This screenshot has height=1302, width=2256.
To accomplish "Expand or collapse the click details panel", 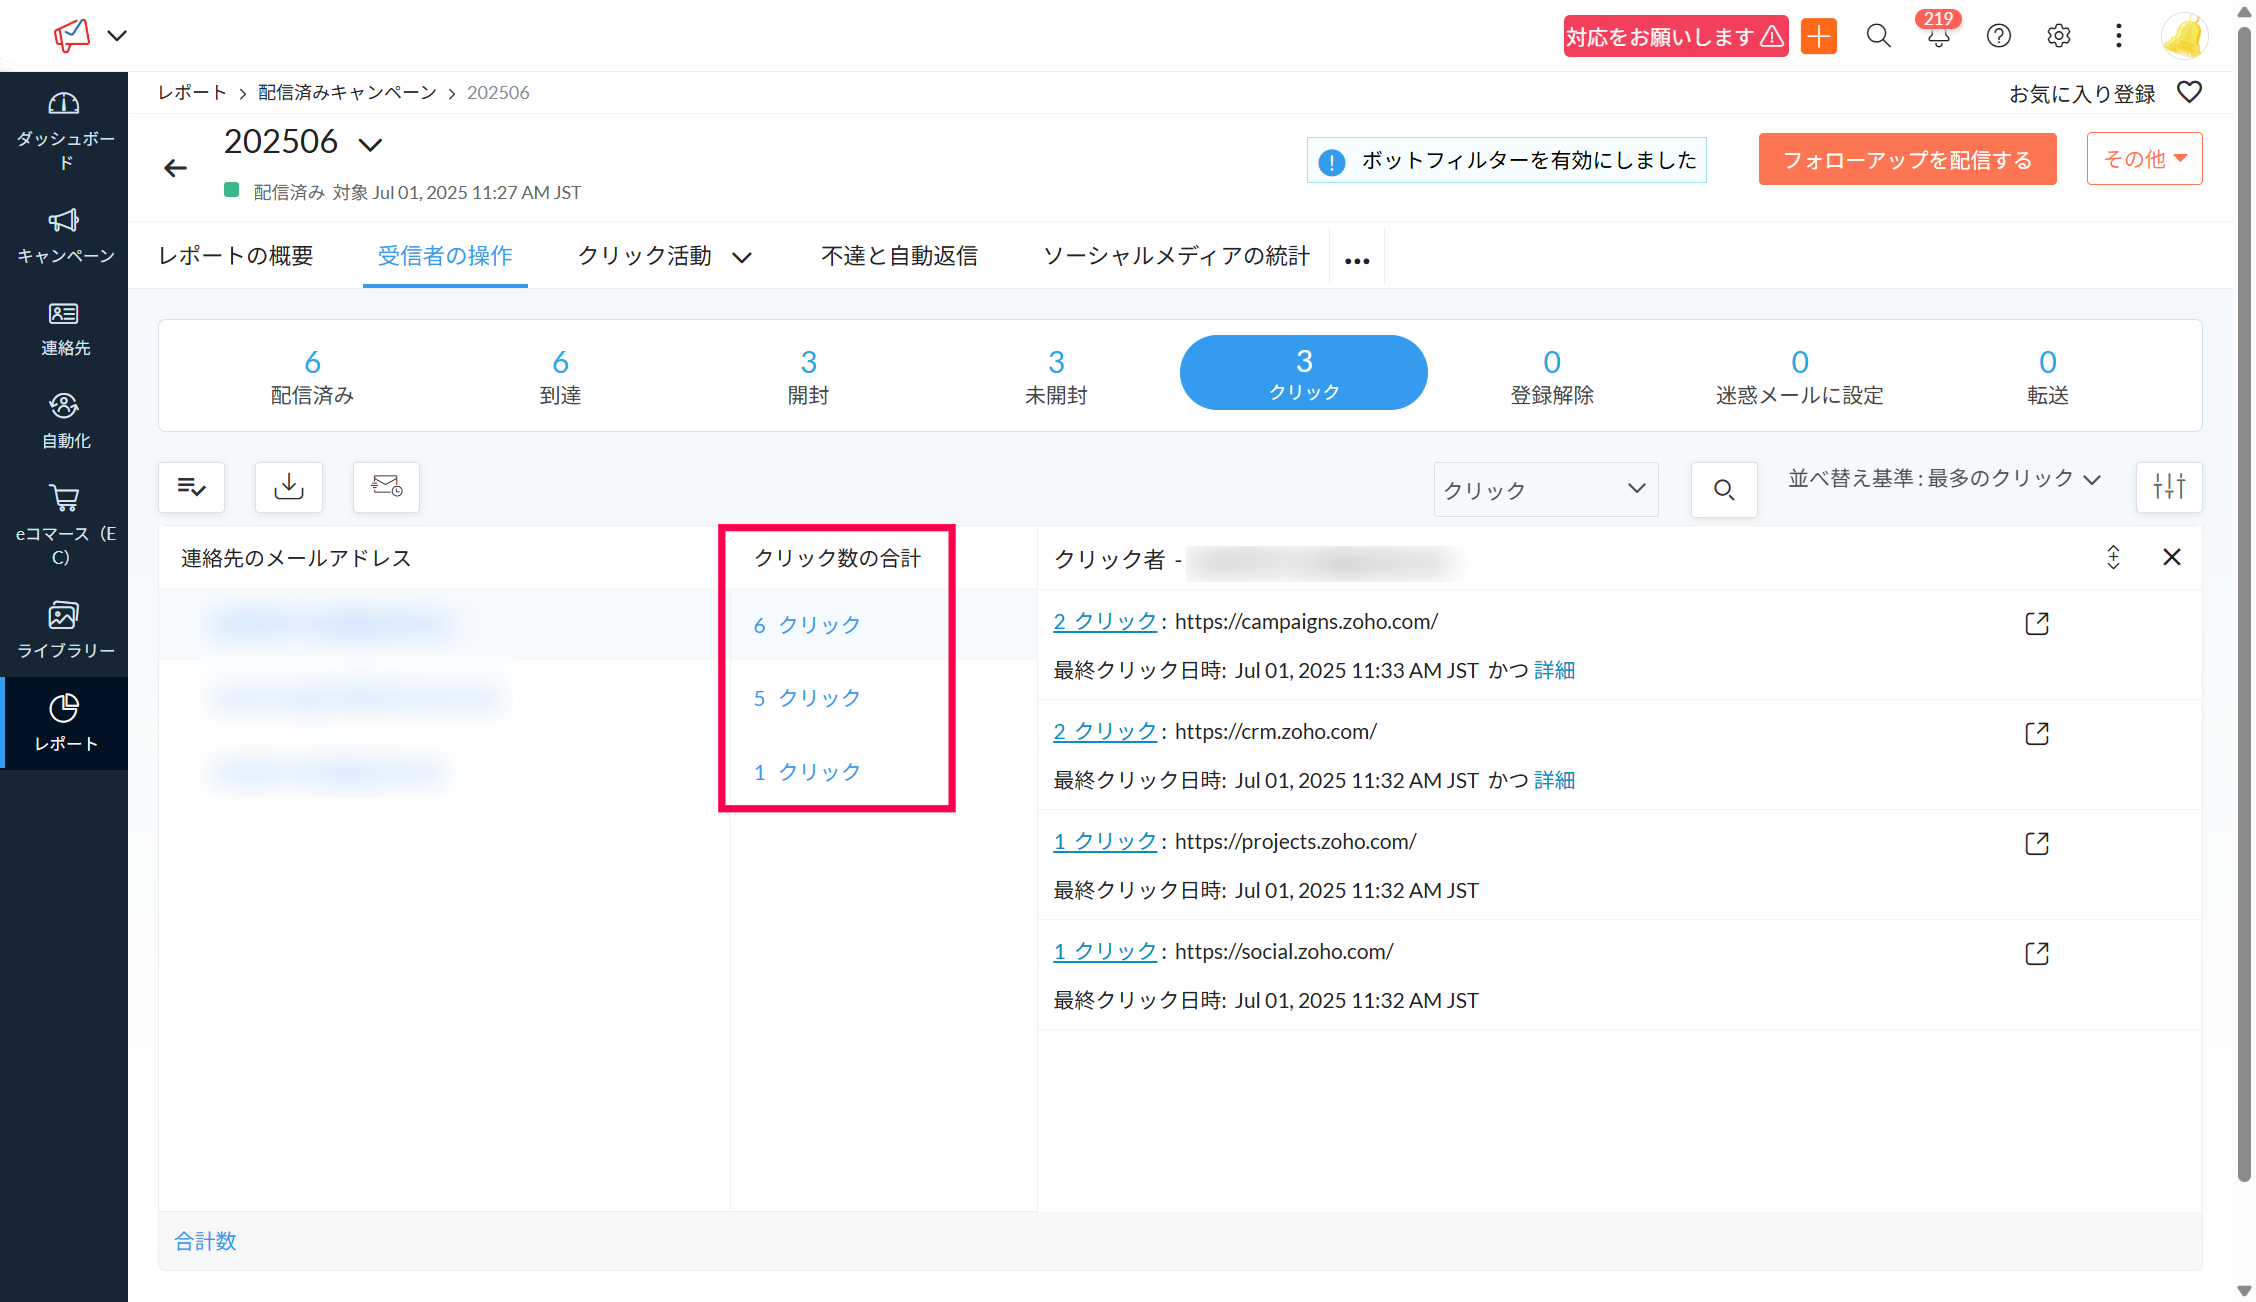I will coord(2113,558).
